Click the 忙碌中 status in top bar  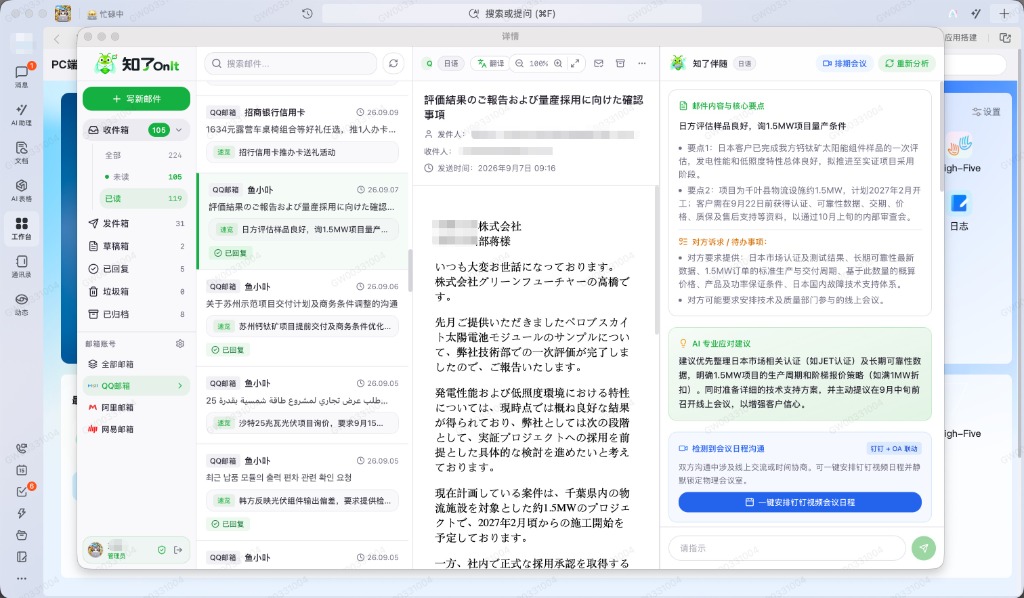106,13
